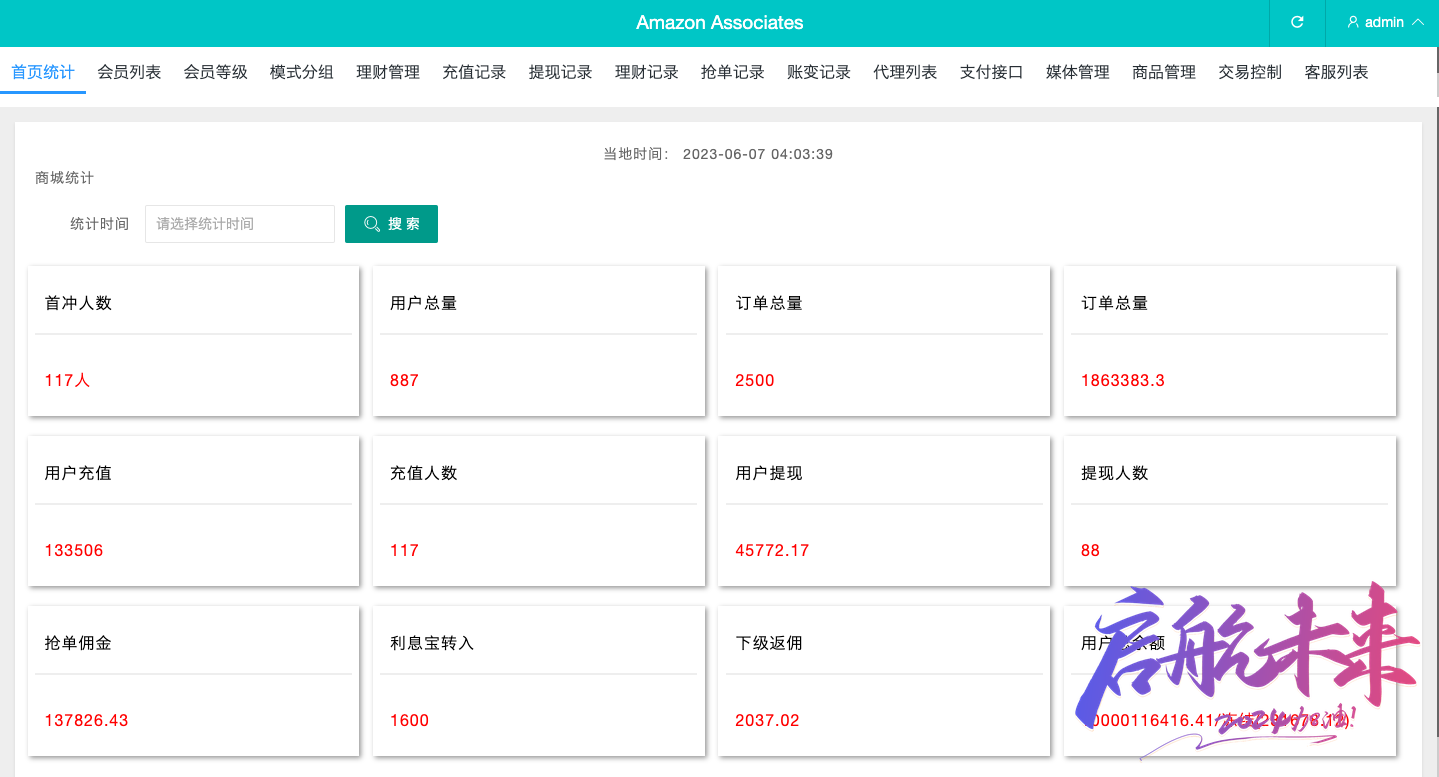
Task: Click the value 2037.02
Action: 767,720
